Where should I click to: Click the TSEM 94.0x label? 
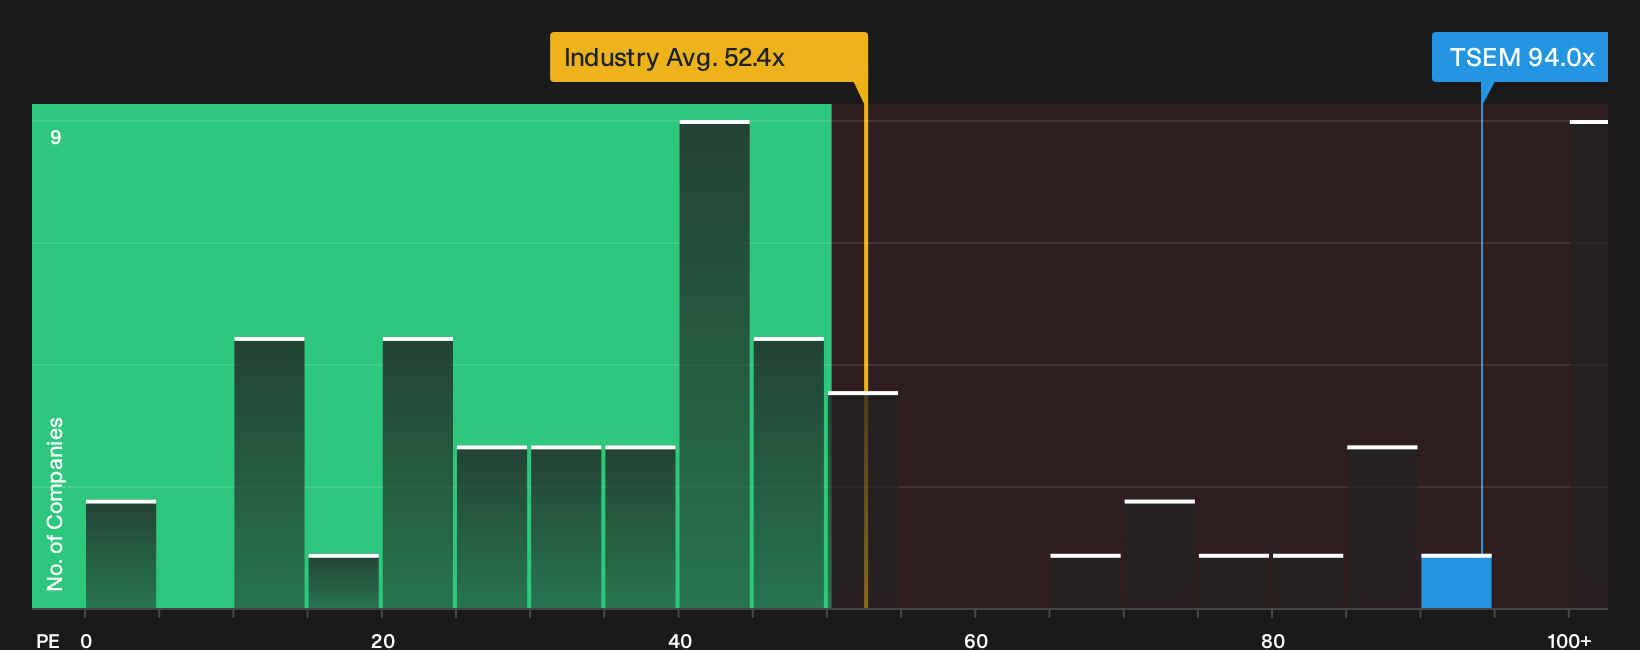1520,57
